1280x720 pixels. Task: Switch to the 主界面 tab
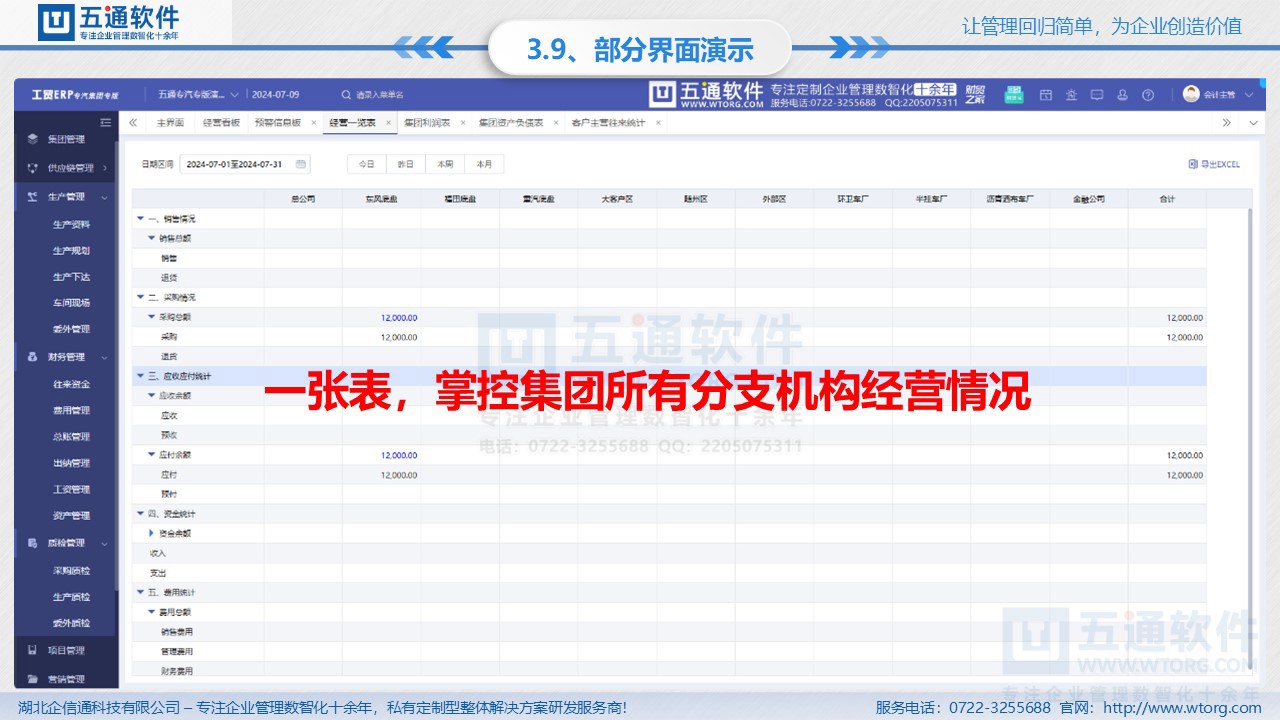(169, 123)
